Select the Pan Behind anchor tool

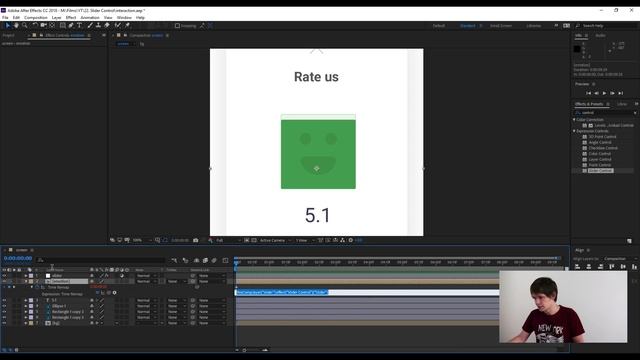pos(52,25)
